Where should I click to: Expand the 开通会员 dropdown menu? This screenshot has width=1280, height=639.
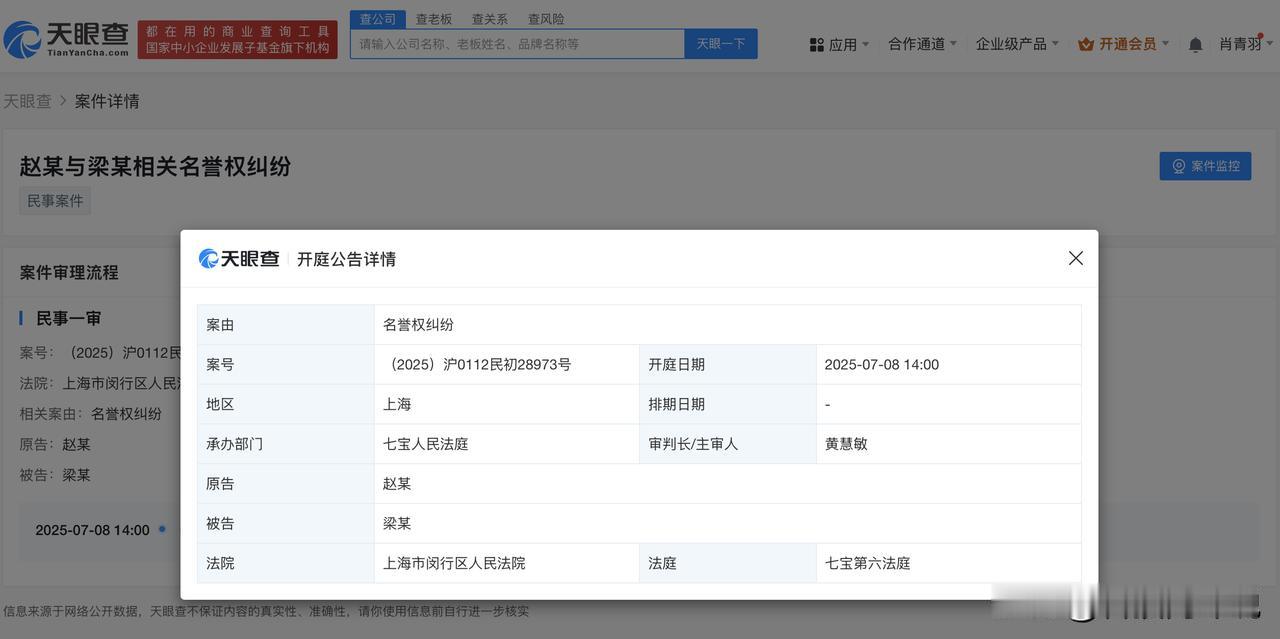[1124, 44]
